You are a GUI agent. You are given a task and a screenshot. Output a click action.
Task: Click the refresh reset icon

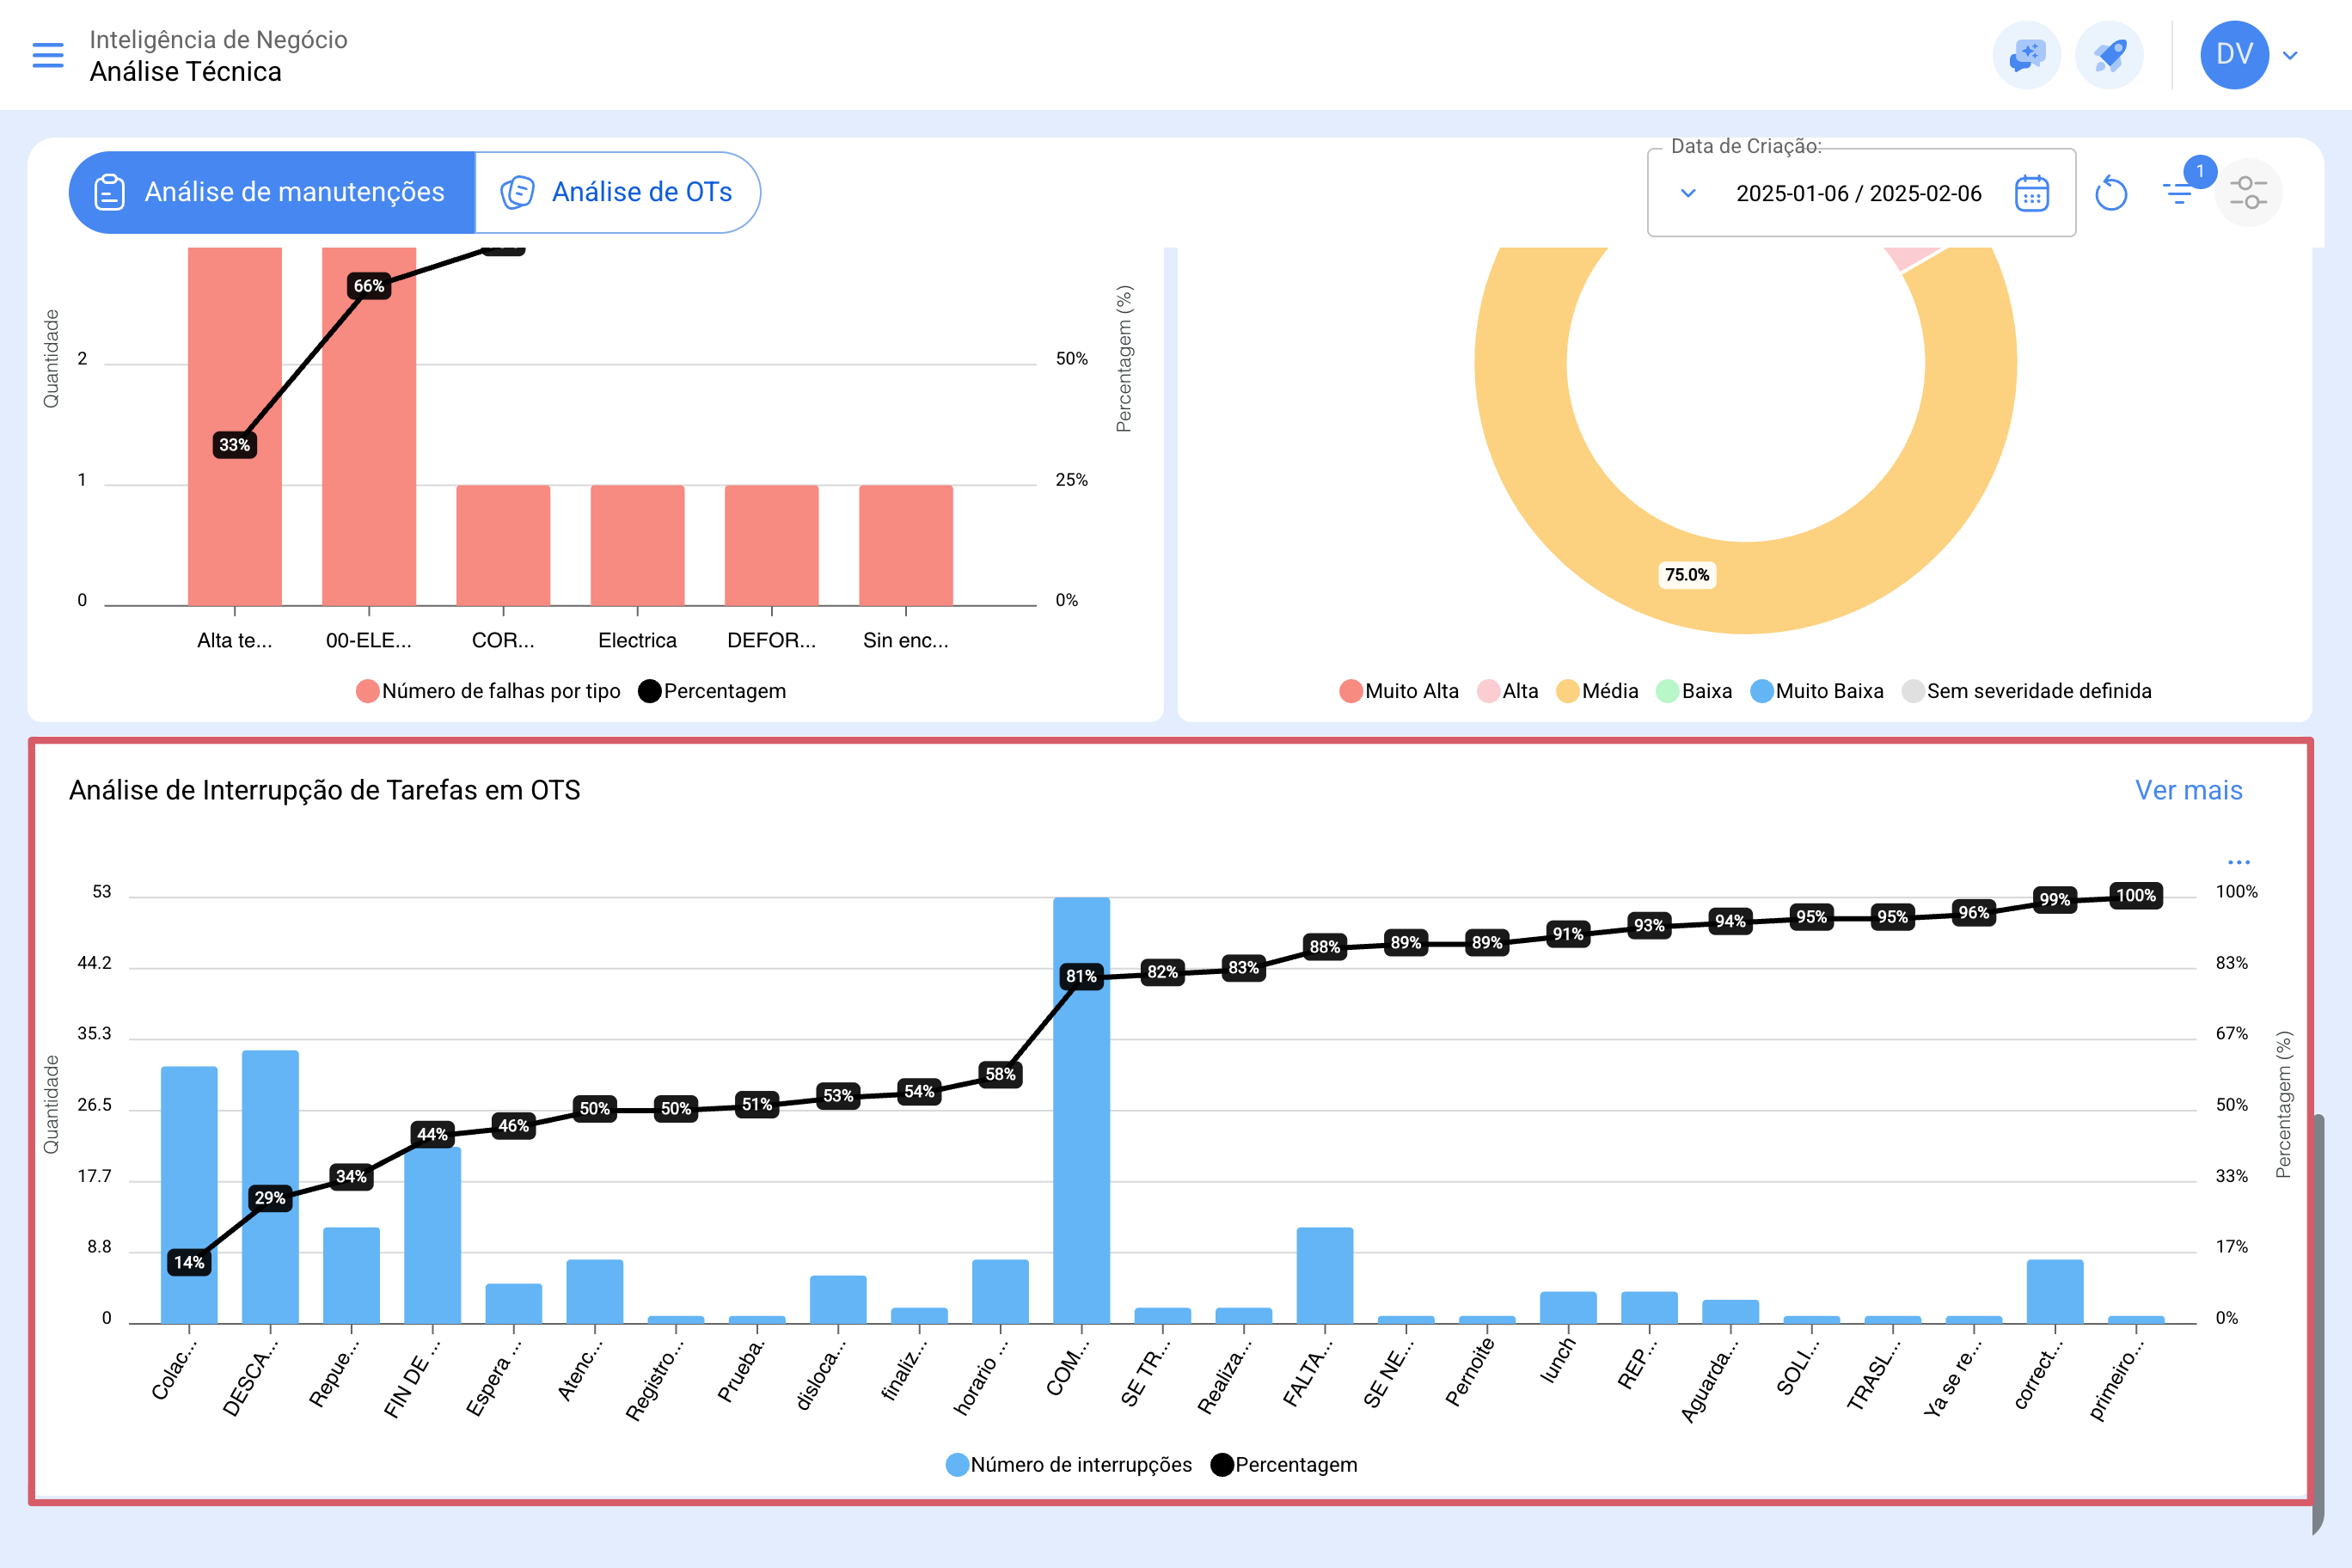(x=2110, y=193)
